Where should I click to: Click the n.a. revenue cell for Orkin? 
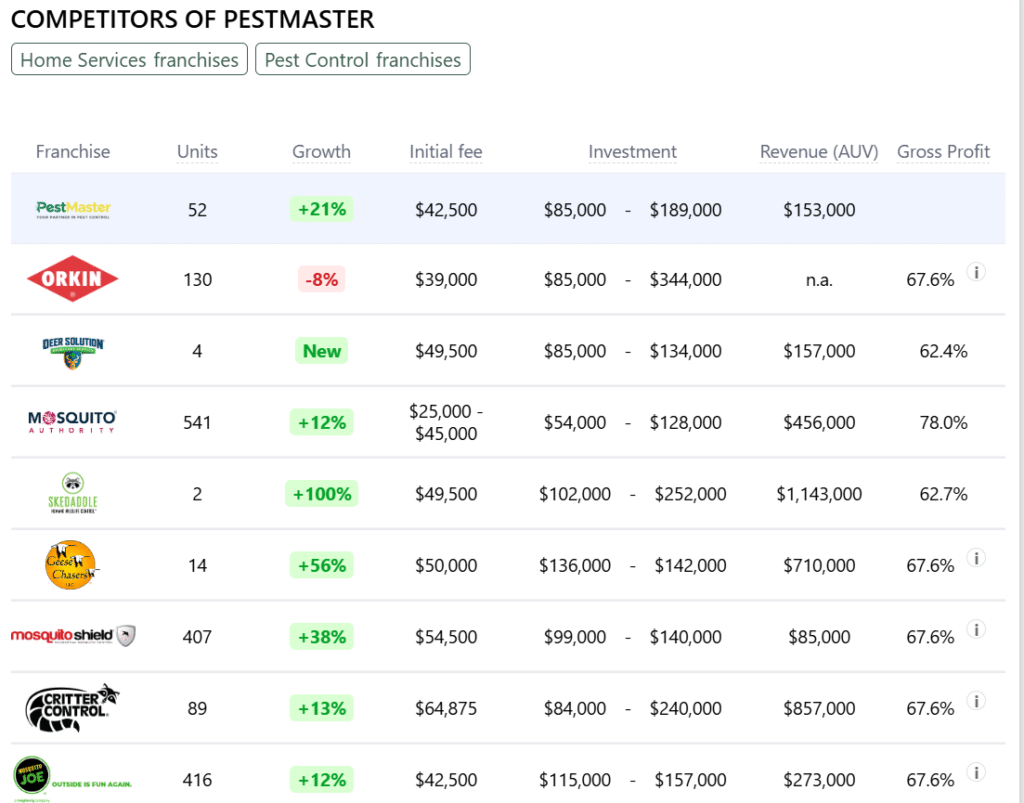819,280
